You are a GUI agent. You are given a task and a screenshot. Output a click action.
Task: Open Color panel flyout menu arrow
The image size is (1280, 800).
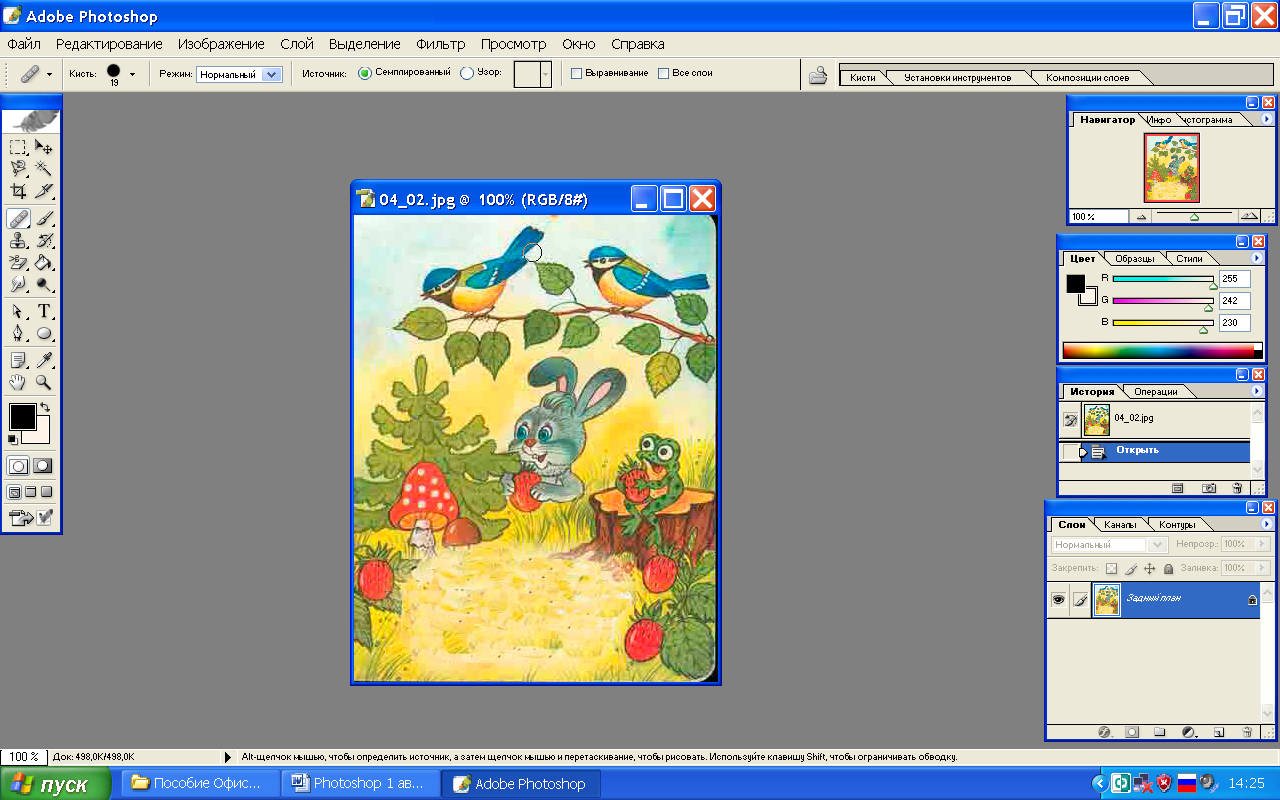1257,258
